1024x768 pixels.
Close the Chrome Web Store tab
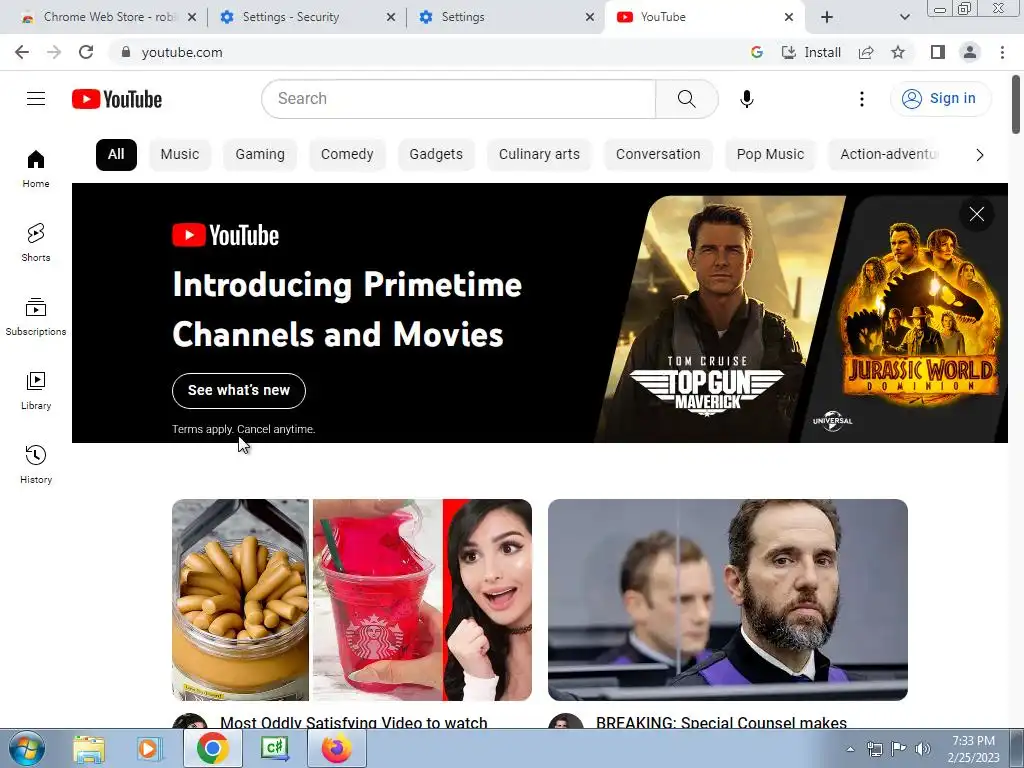tap(192, 17)
